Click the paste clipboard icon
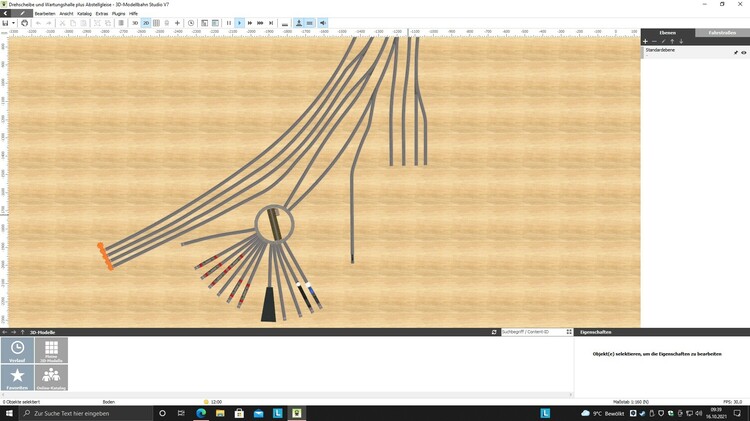This screenshot has width=750, height=421. [x=83, y=23]
